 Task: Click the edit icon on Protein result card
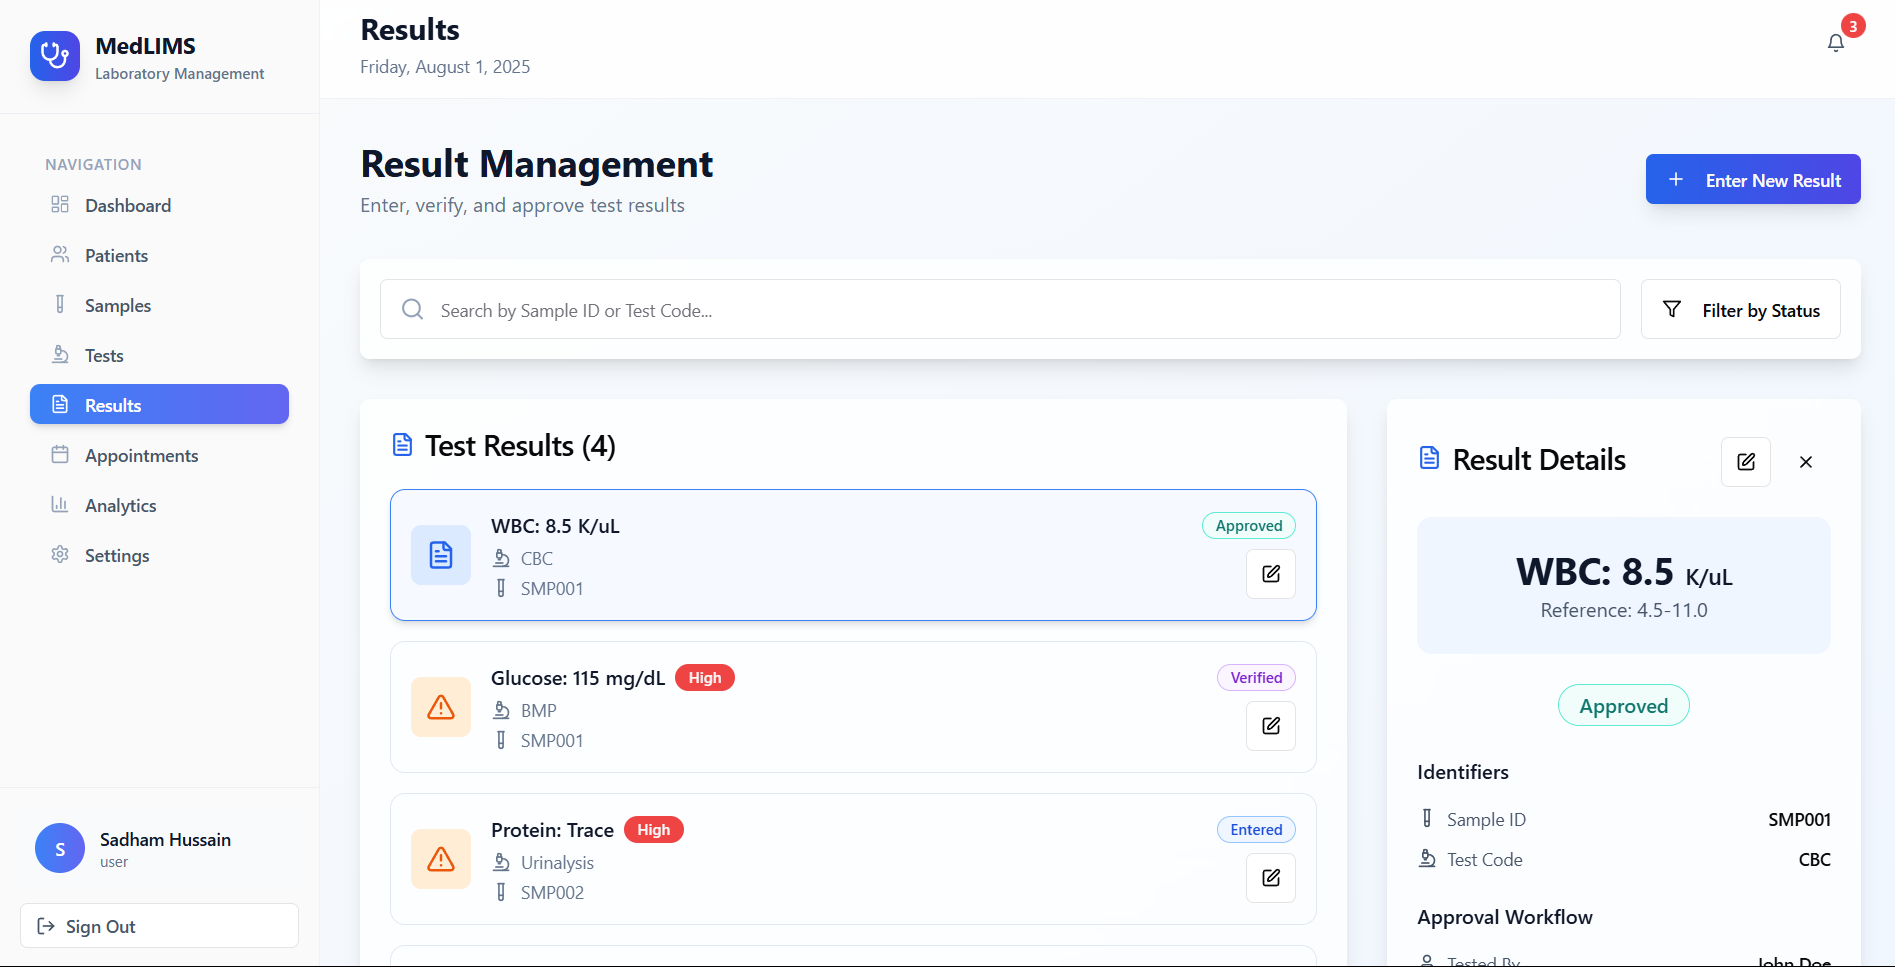[1271, 878]
